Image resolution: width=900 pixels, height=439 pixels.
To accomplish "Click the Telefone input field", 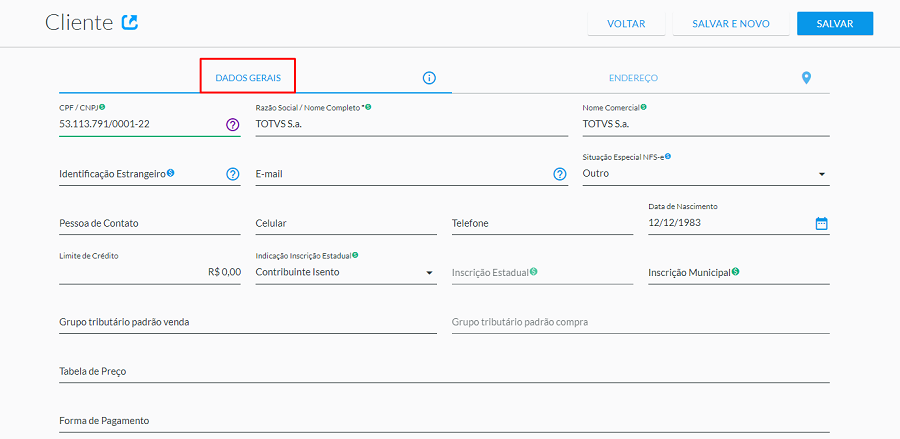I will pos(542,223).
